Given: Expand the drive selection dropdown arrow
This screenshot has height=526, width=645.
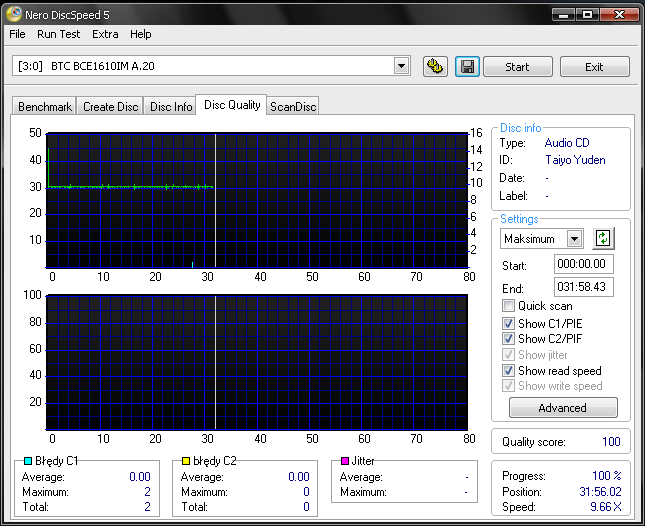Looking at the screenshot, I should coord(401,66).
